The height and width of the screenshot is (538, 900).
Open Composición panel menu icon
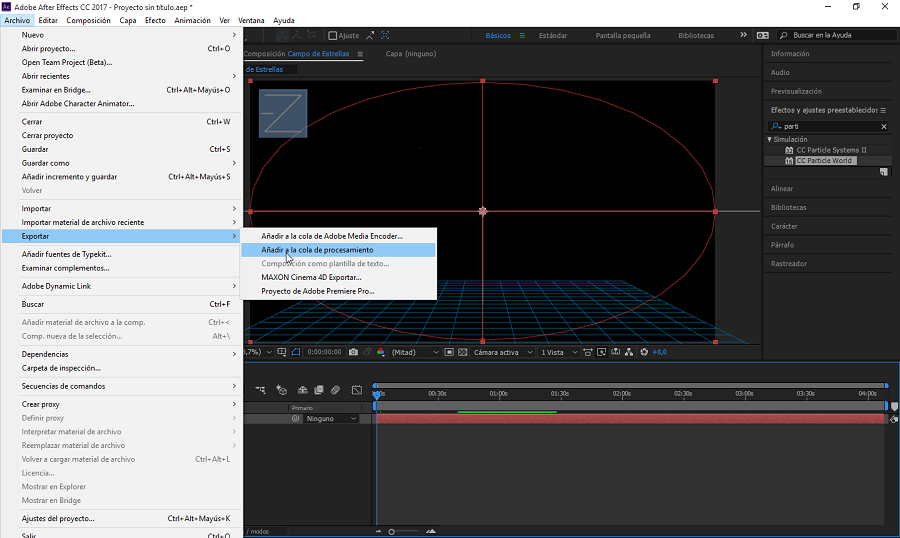pyautogui.click(x=360, y=54)
